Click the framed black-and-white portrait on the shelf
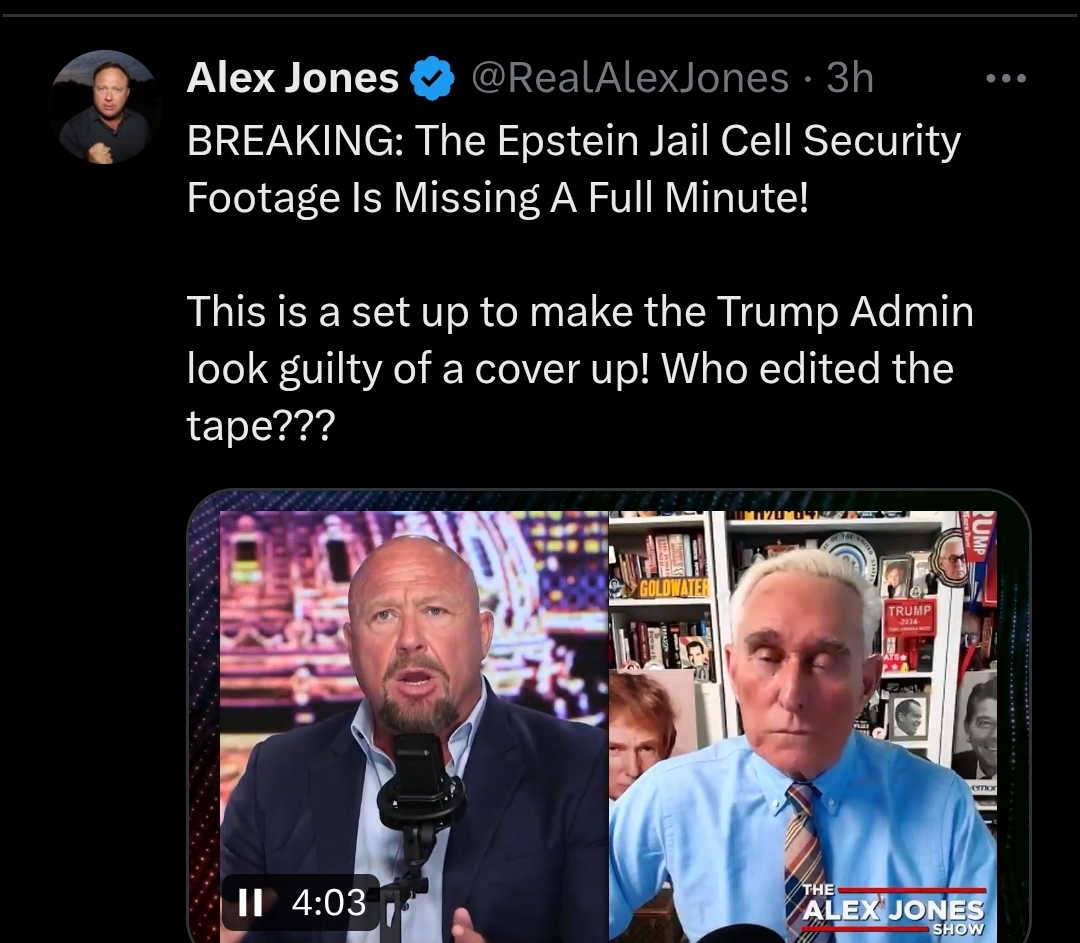This screenshot has width=1080, height=943. [906, 718]
